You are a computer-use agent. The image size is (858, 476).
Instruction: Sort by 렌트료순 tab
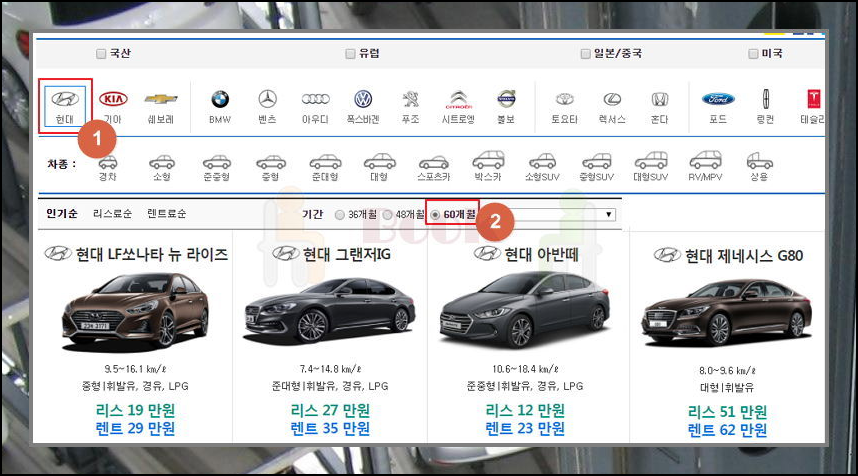[x=167, y=214]
